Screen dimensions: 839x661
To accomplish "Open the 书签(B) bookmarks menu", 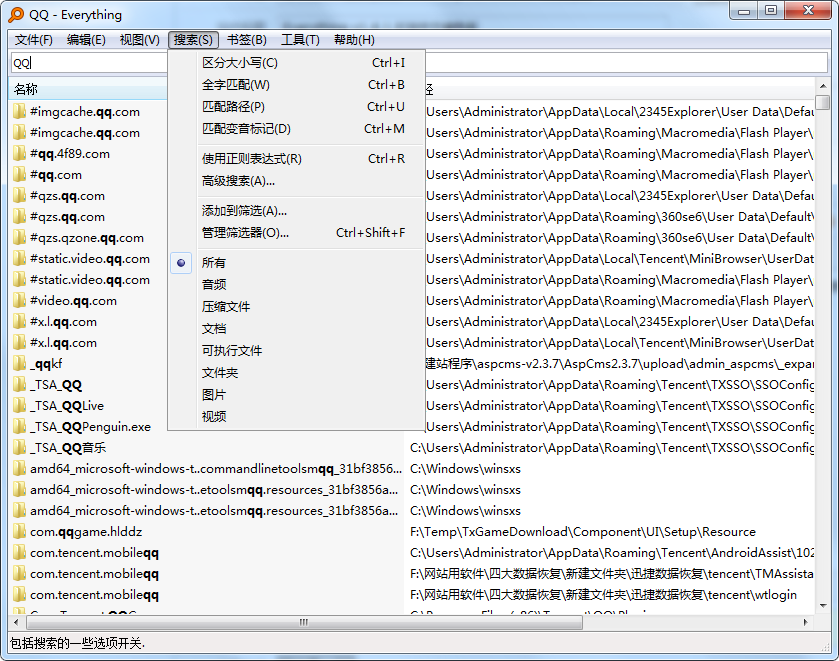I will tap(247, 40).
